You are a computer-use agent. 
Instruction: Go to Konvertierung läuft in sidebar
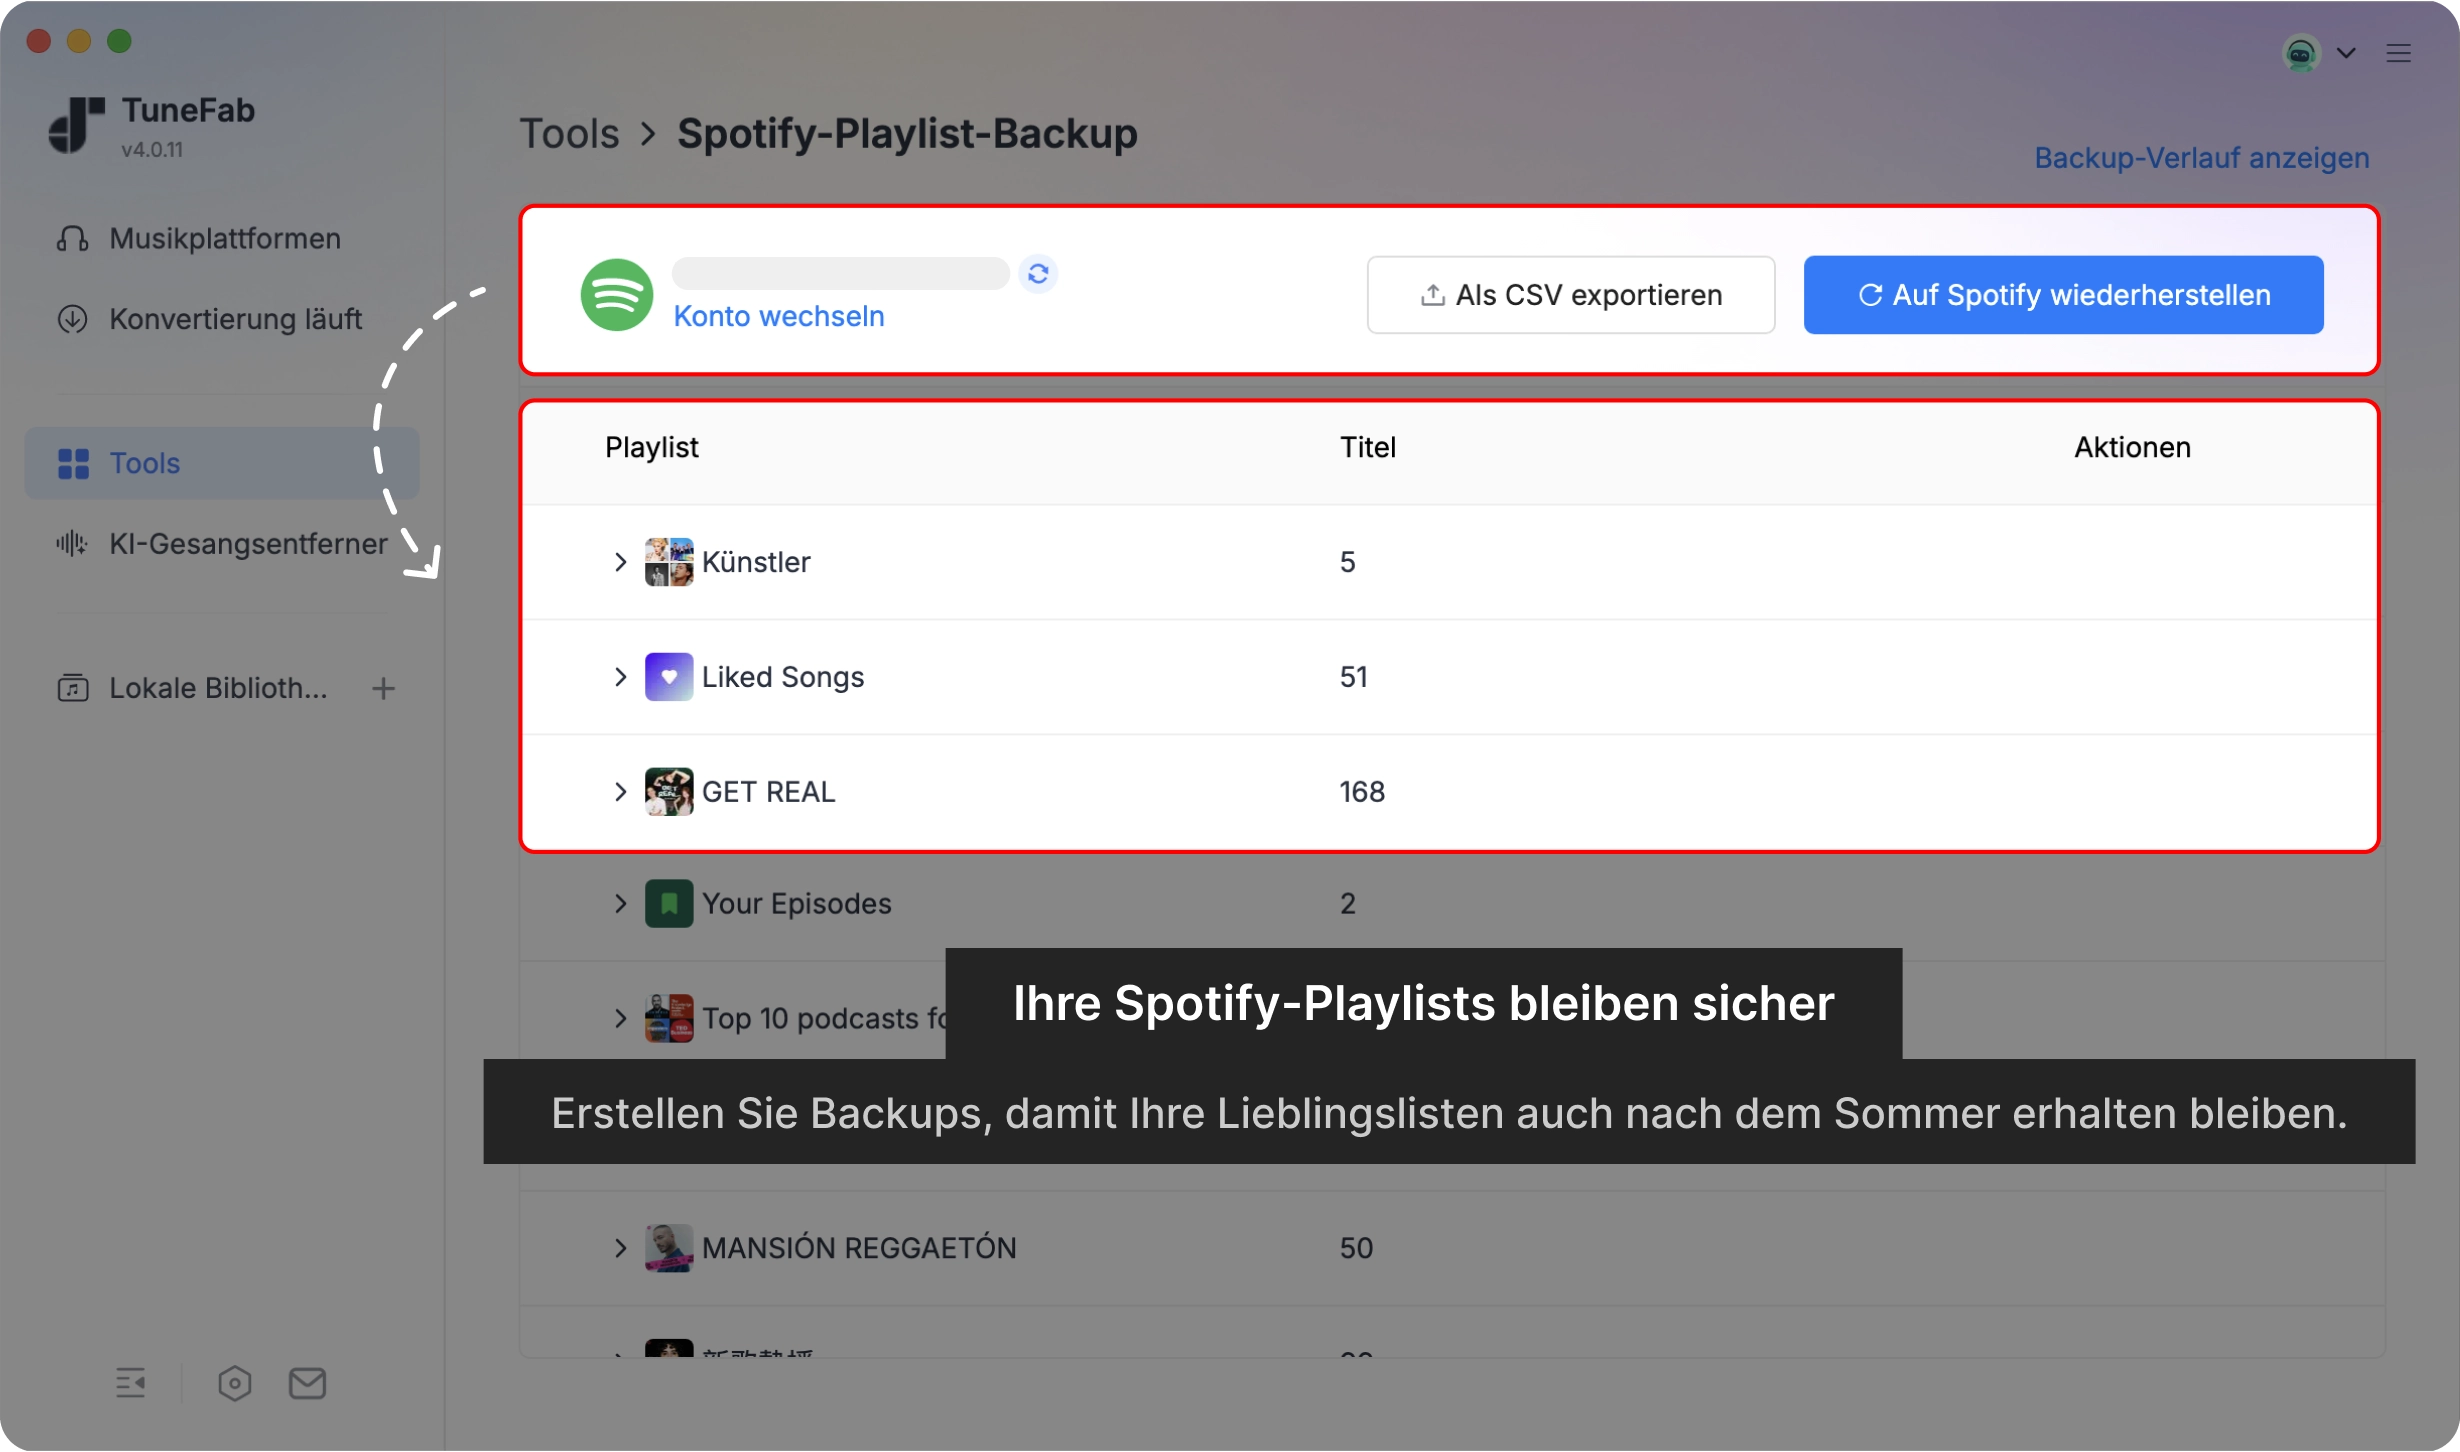tap(222, 319)
